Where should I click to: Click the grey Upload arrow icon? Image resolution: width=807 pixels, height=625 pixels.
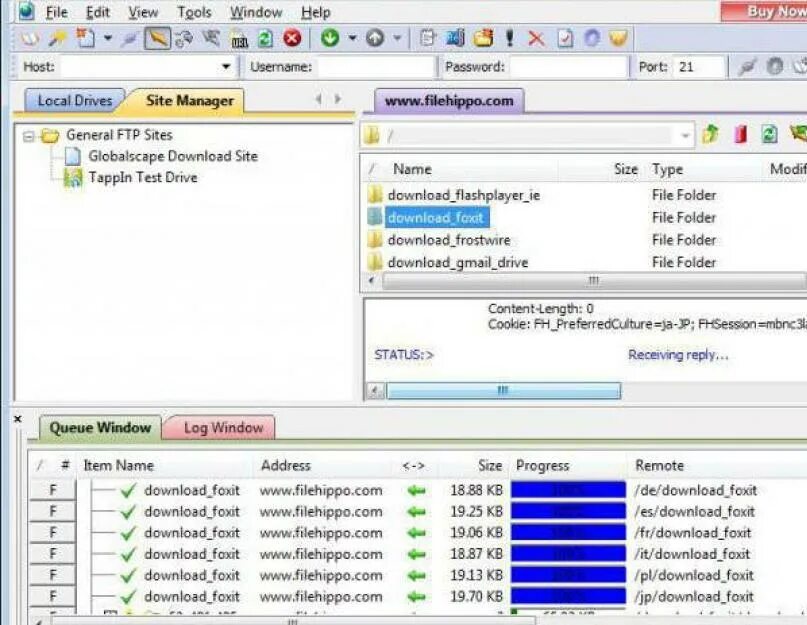375,38
